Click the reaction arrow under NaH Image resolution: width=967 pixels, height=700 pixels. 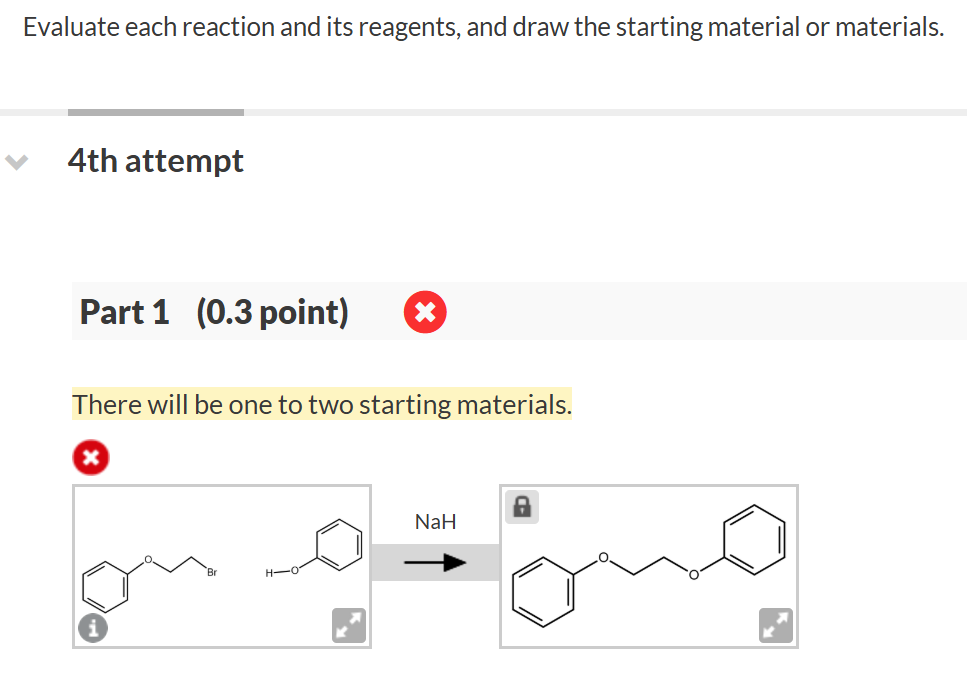tap(435, 562)
